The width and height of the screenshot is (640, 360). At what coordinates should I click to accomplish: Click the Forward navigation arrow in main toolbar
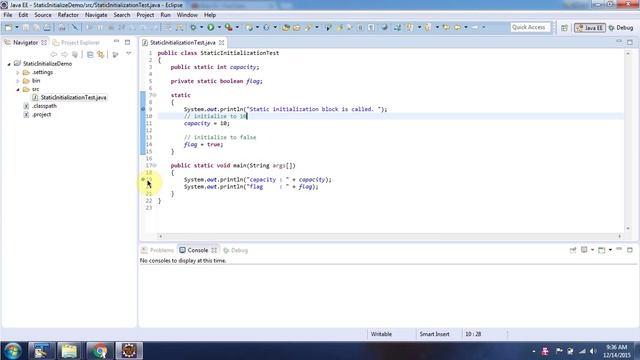pos(475,27)
